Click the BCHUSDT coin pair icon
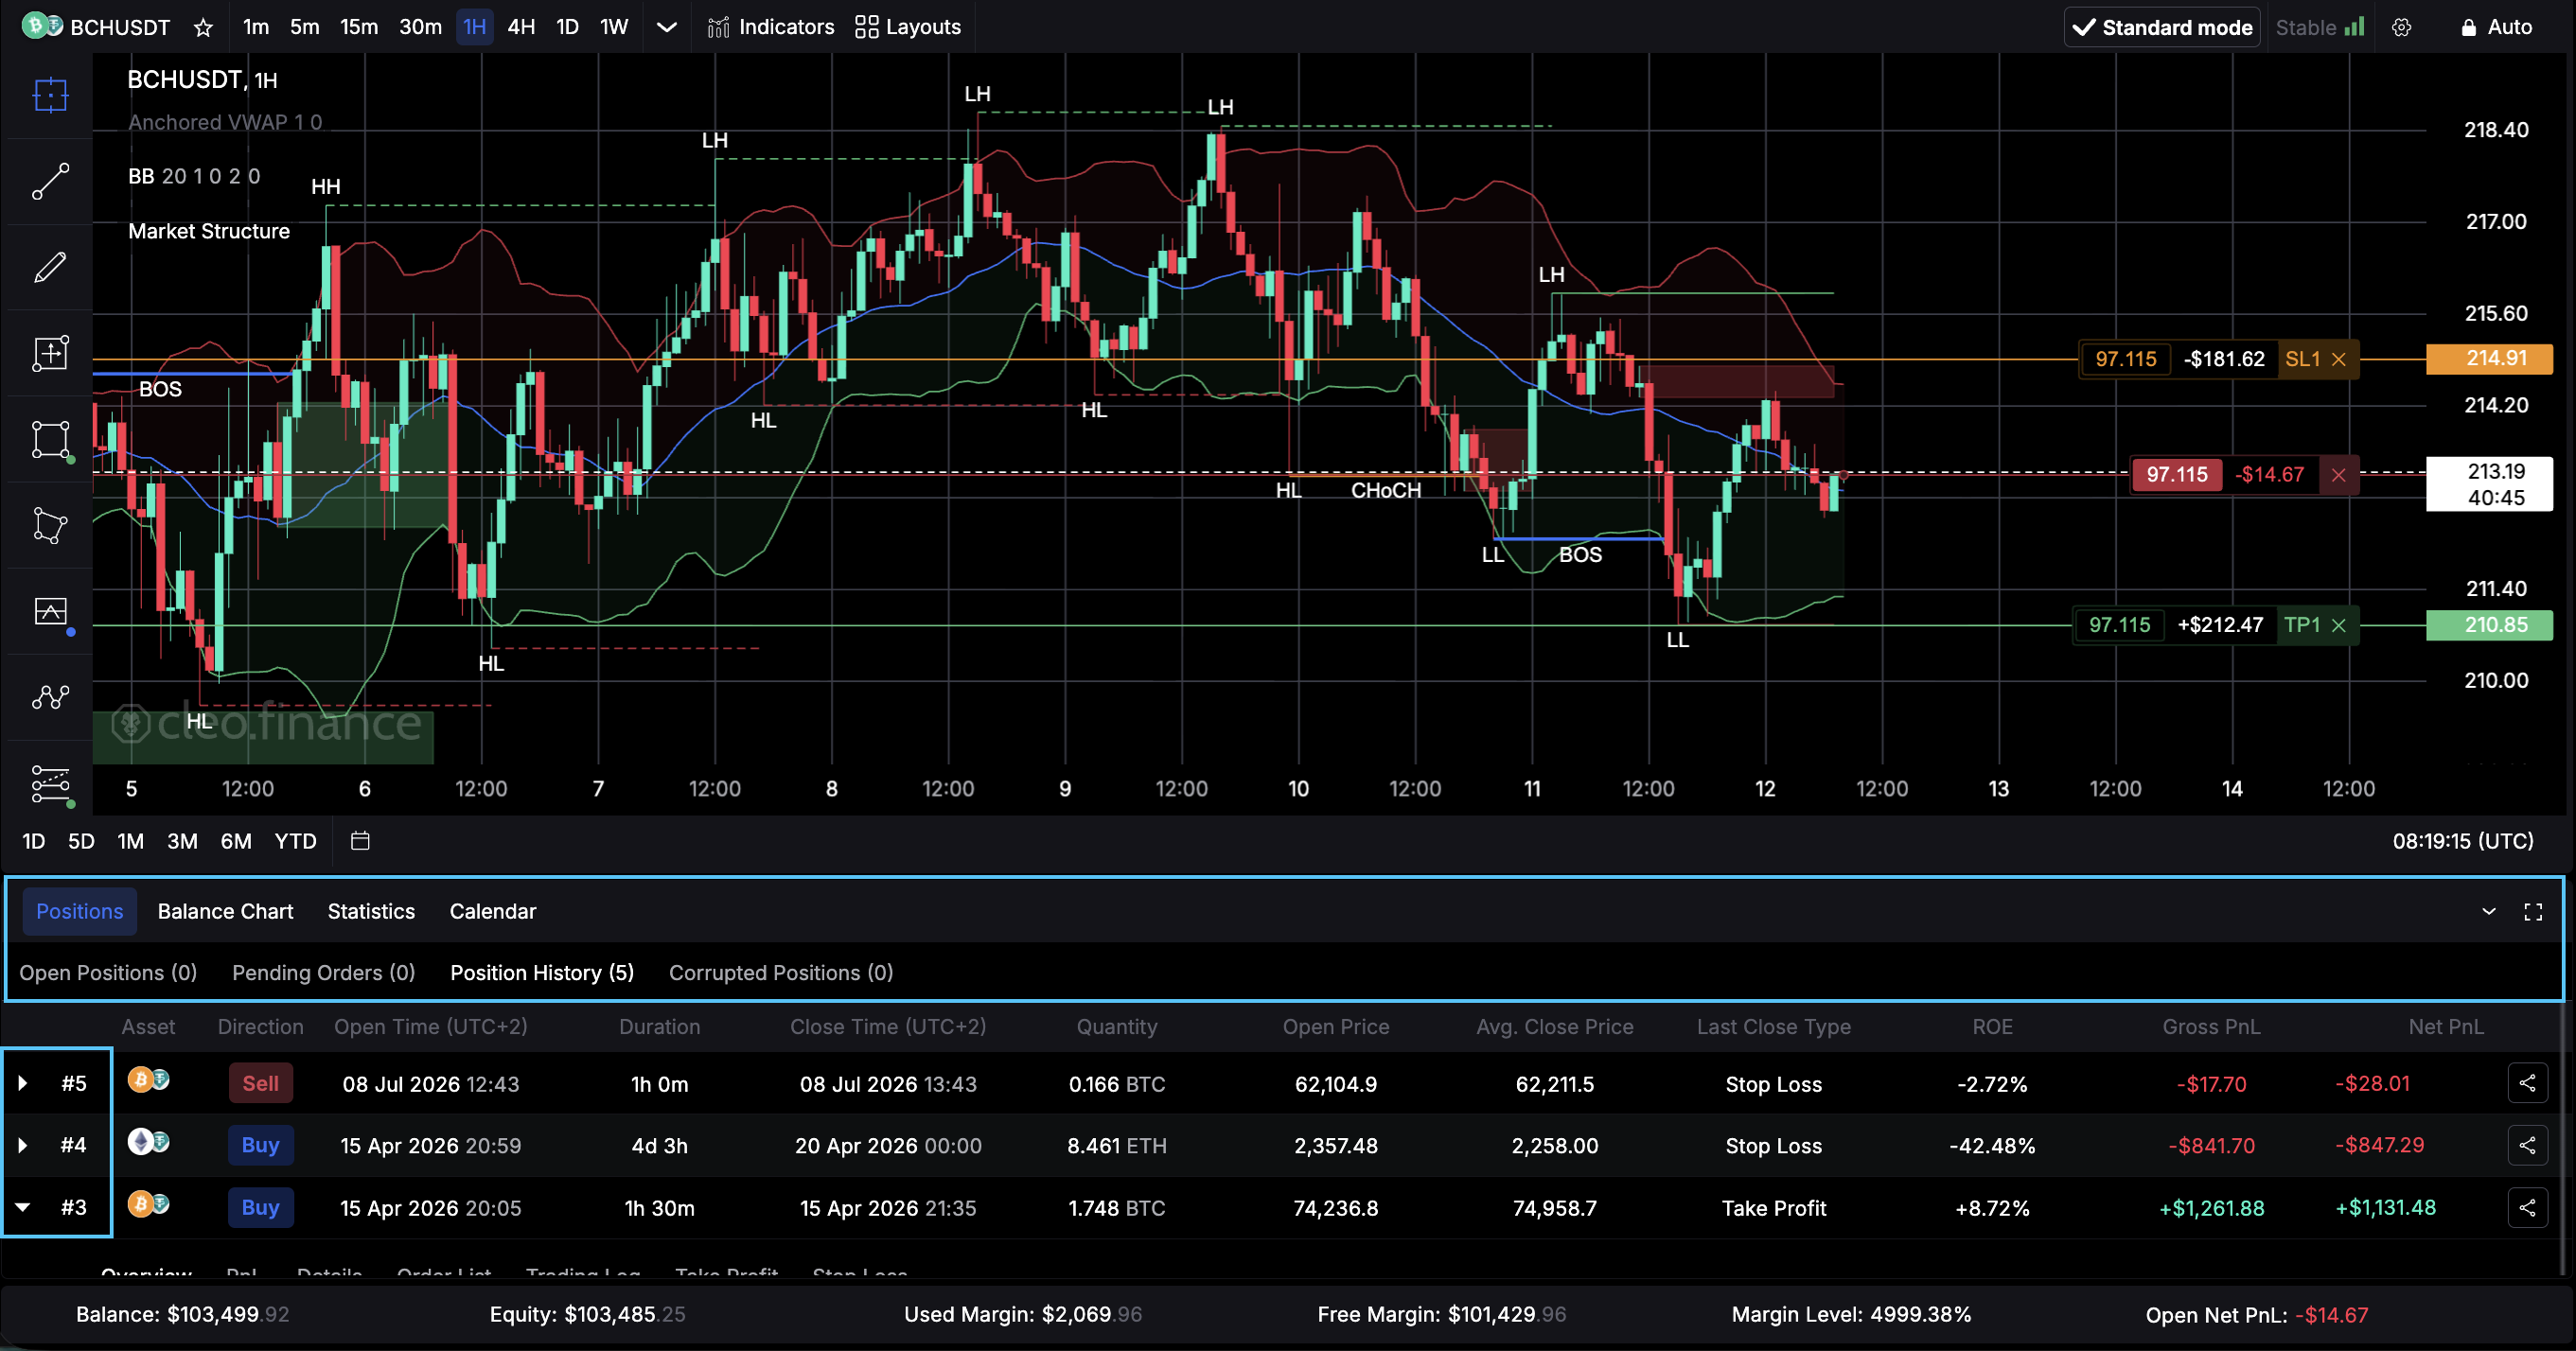The image size is (2576, 1351). click(42, 26)
